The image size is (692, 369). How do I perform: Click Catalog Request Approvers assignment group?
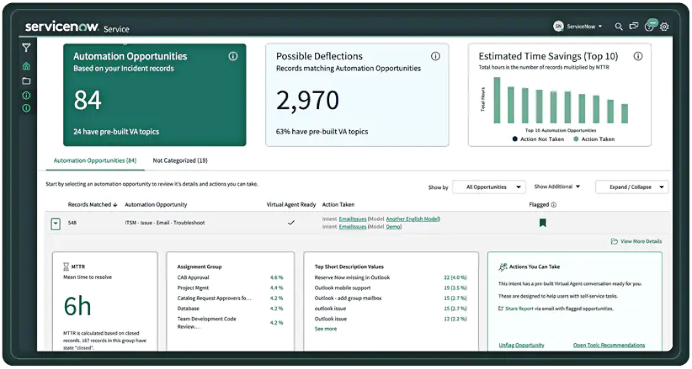click(x=214, y=298)
